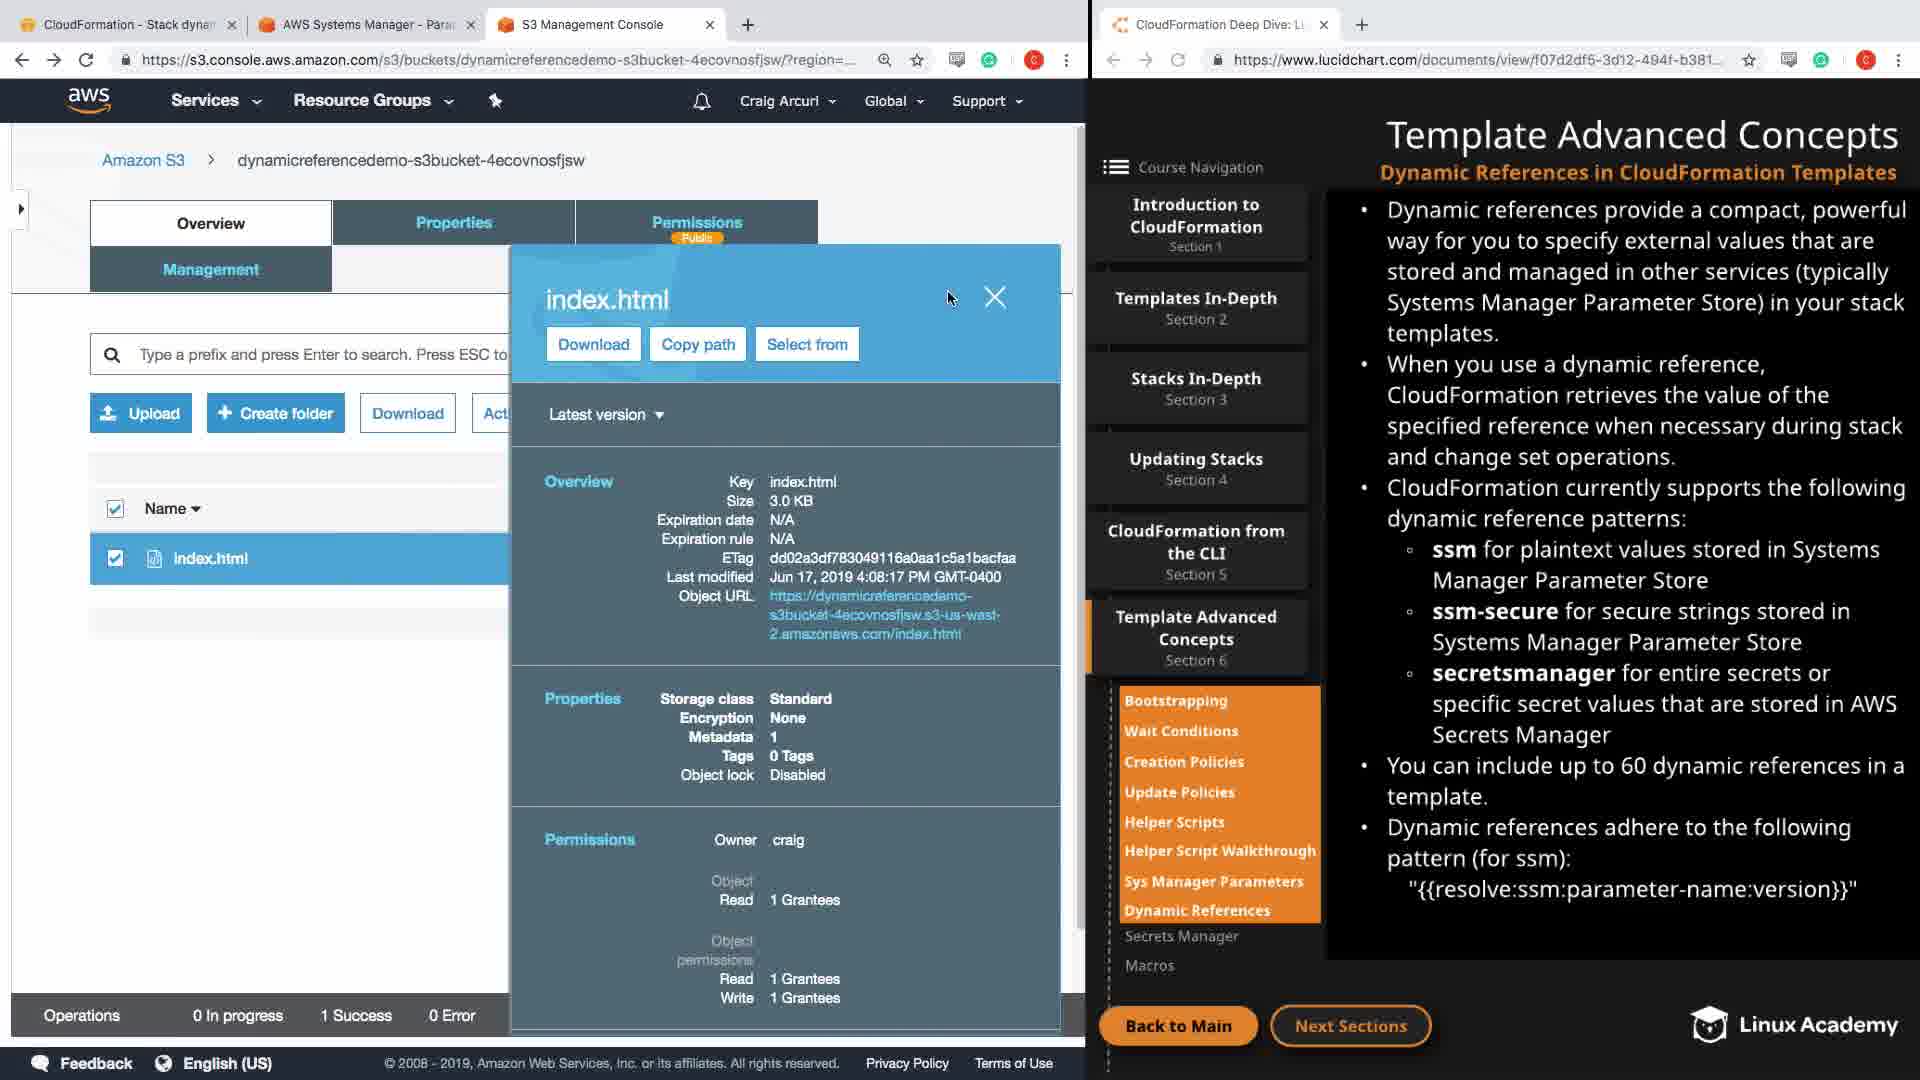Expand the Resource Groups menu

tap(372, 100)
